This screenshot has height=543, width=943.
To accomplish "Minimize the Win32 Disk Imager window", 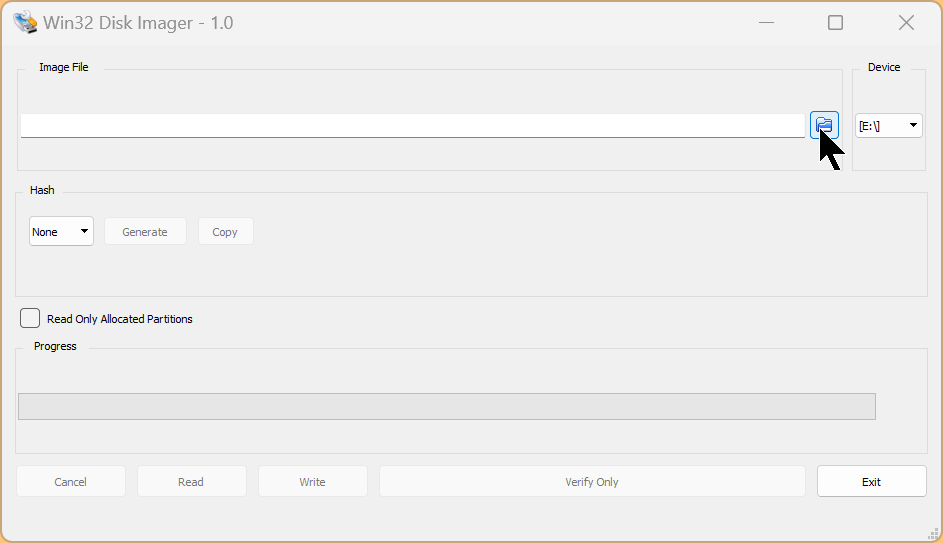I will click(766, 23).
